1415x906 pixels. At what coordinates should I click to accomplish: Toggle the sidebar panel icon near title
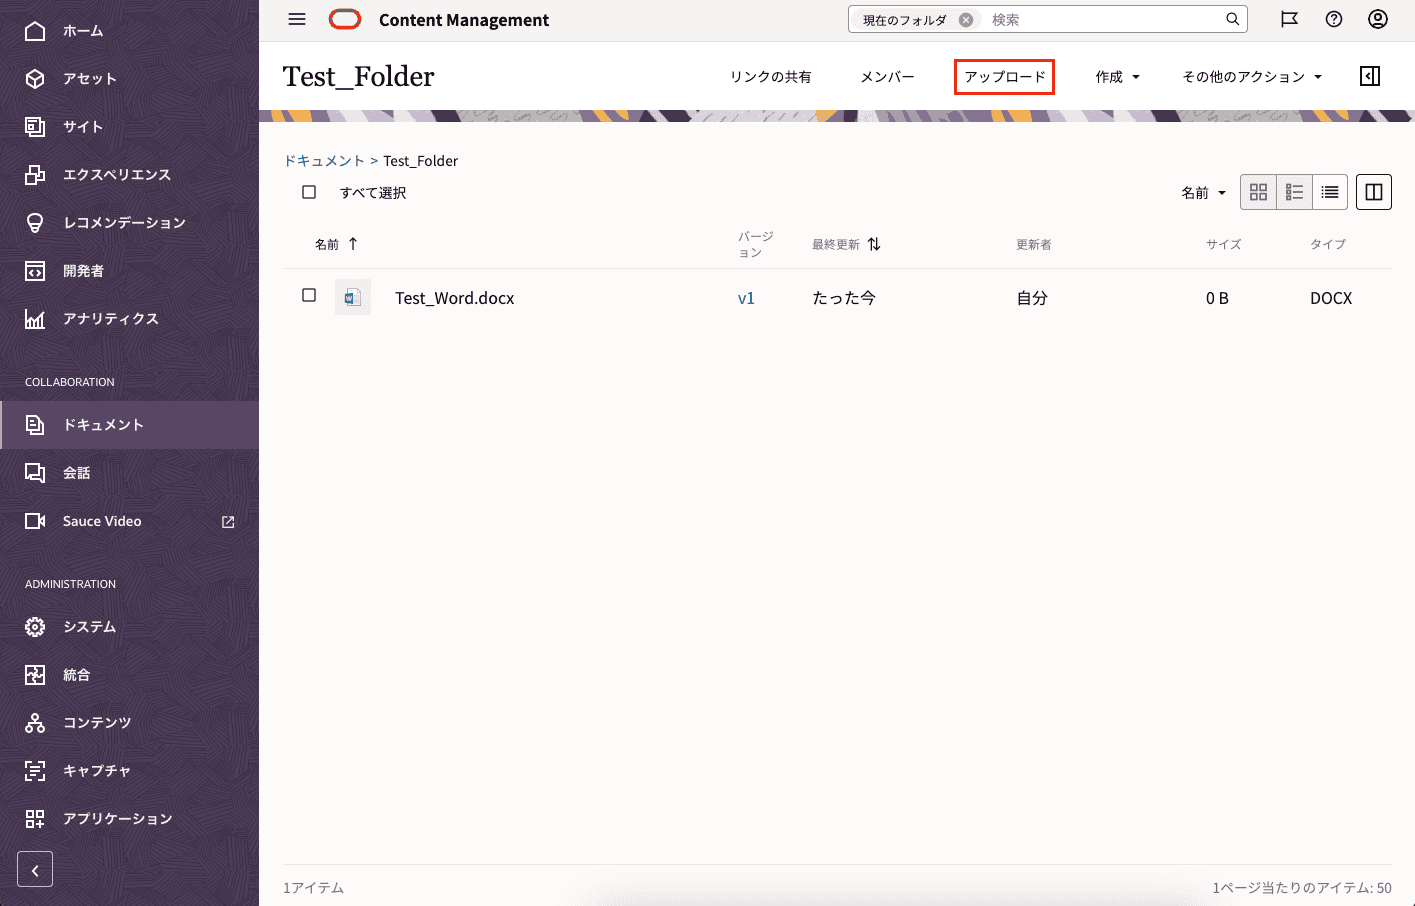coord(1370,77)
